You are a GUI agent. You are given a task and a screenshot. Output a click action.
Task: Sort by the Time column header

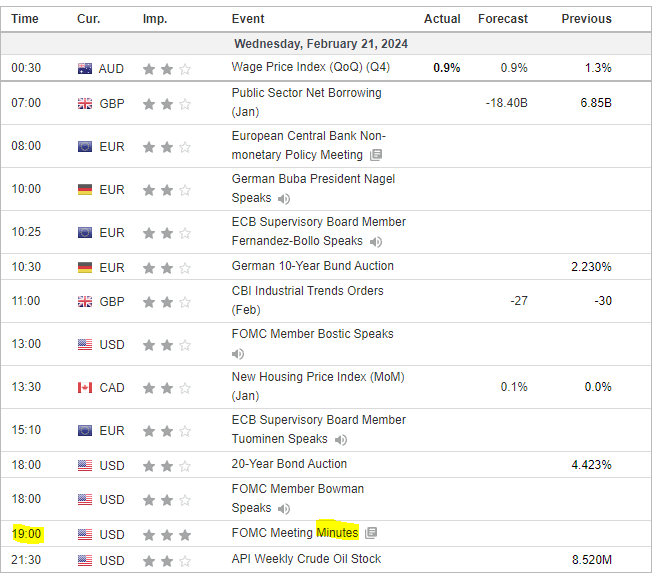pyautogui.click(x=25, y=19)
